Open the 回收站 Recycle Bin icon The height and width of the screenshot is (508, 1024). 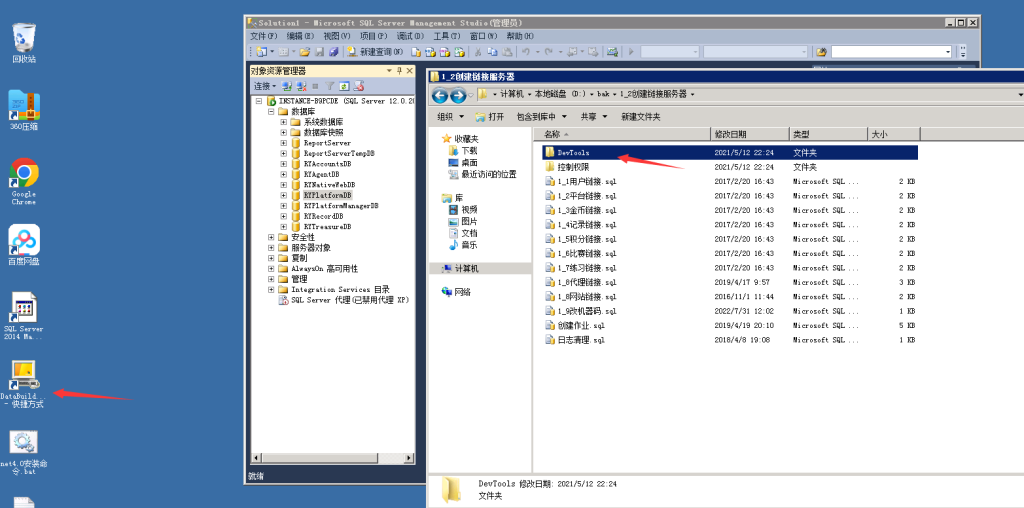coord(23,38)
